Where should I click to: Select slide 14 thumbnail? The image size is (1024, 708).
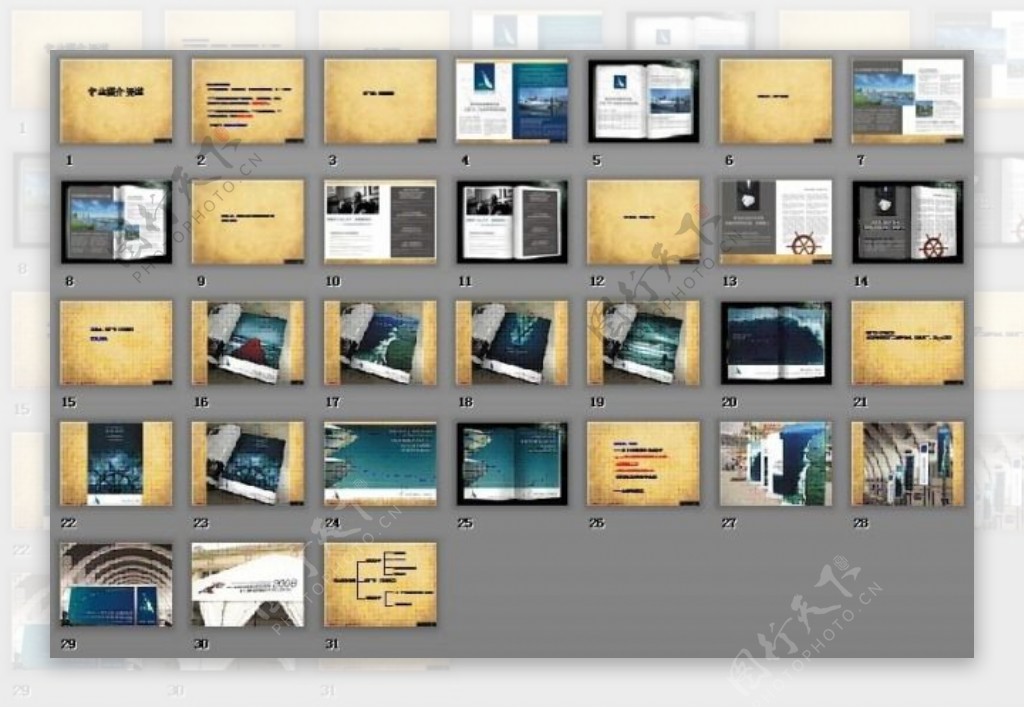point(908,222)
